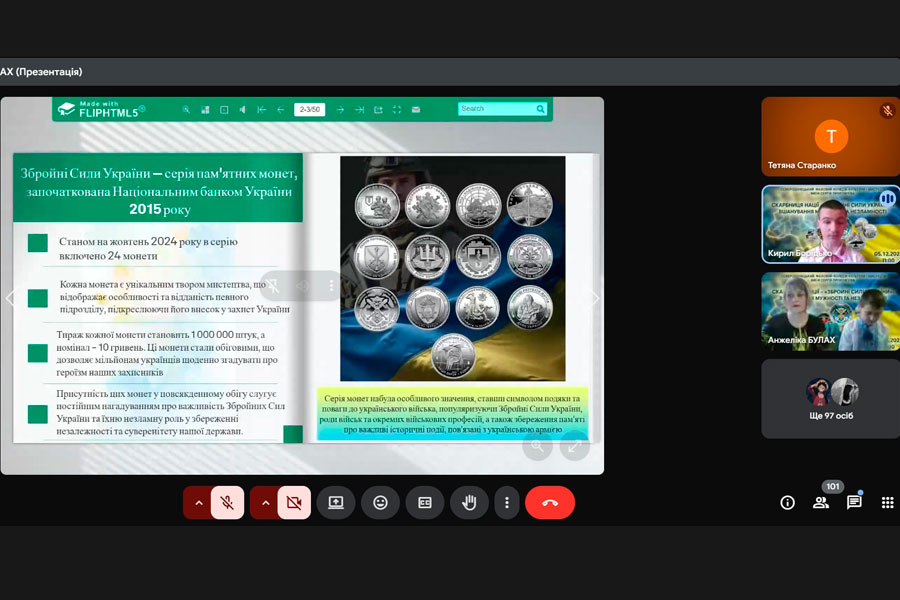The image size is (900, 600).
Task: Click the FlipHTML5 email envelope icon
Action: (x=416, y=109)
